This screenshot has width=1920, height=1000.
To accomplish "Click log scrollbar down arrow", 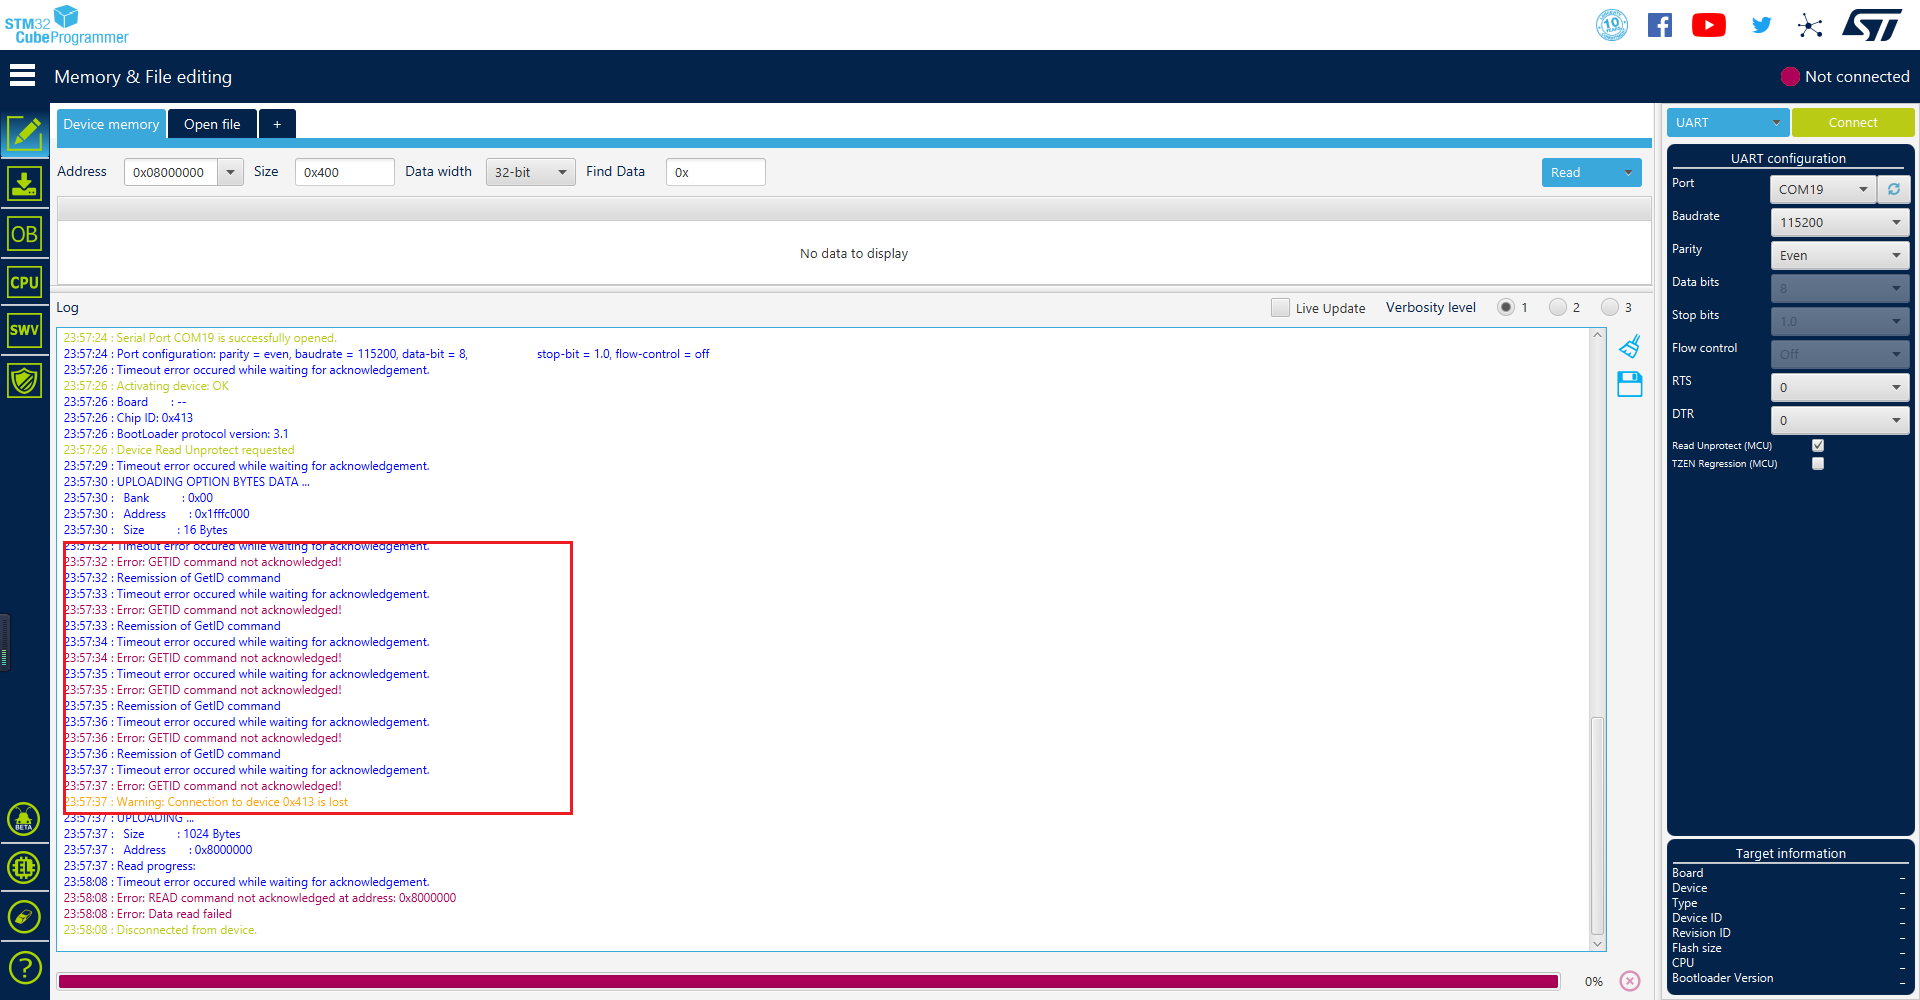I will tap(1597, 944).
